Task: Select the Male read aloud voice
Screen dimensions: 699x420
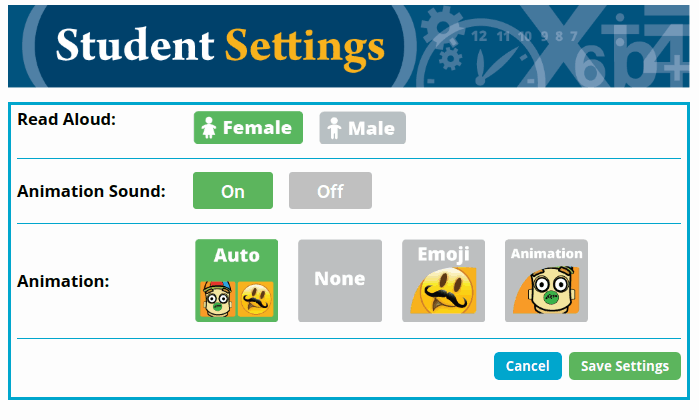Action: (362, 128)
